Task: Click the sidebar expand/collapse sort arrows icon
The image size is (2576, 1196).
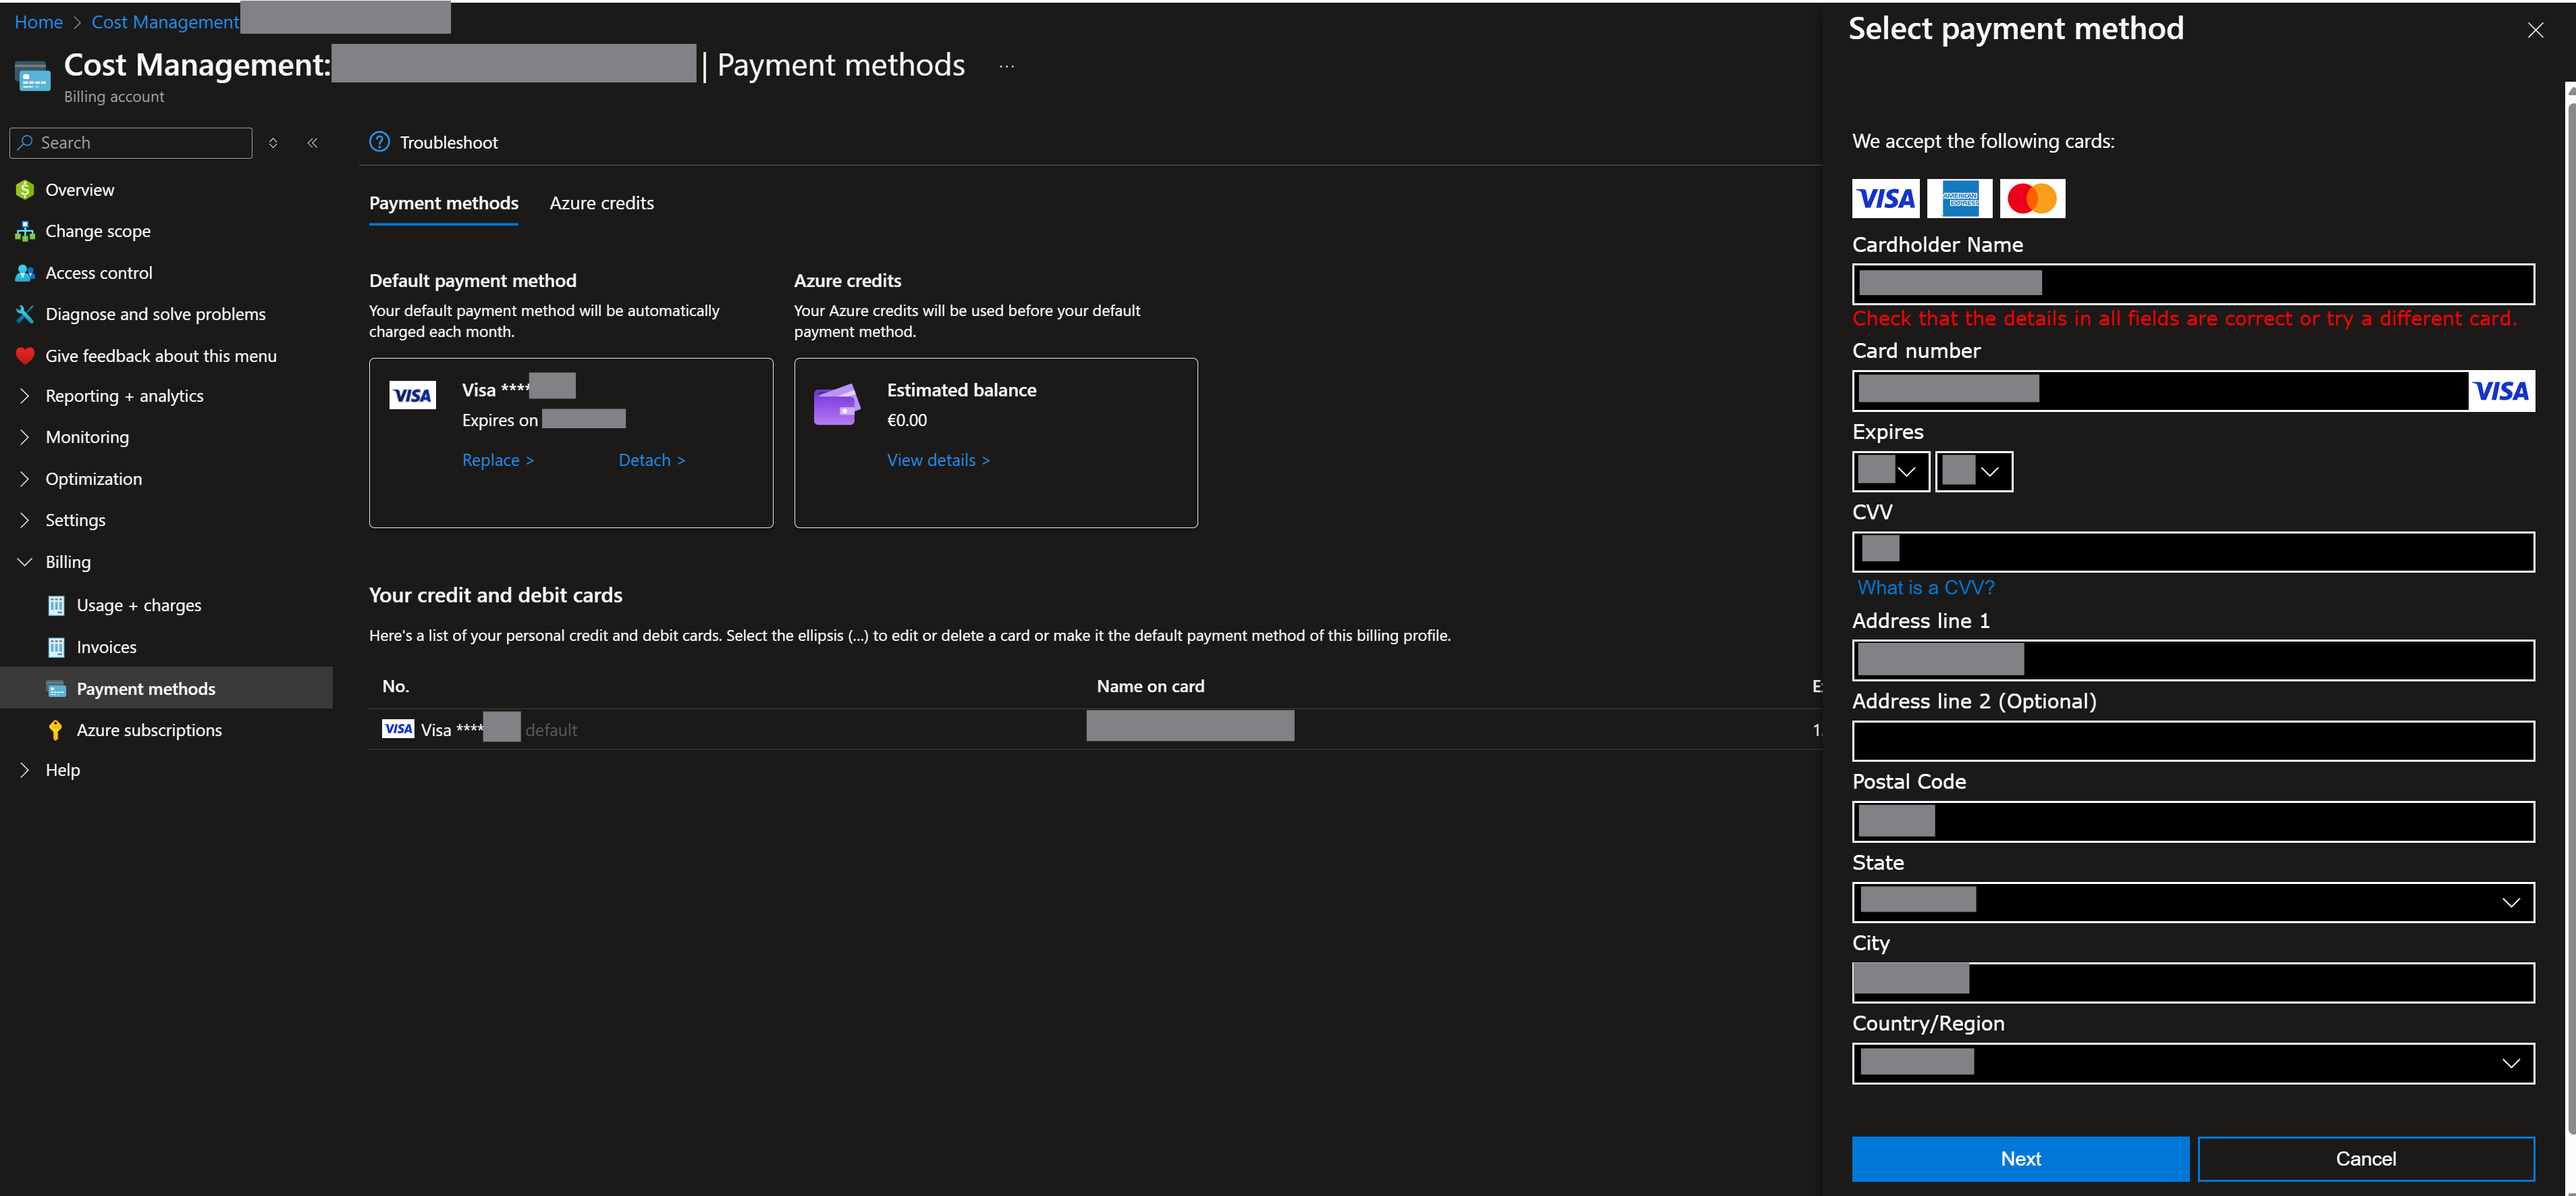Action: coord(273,143)
